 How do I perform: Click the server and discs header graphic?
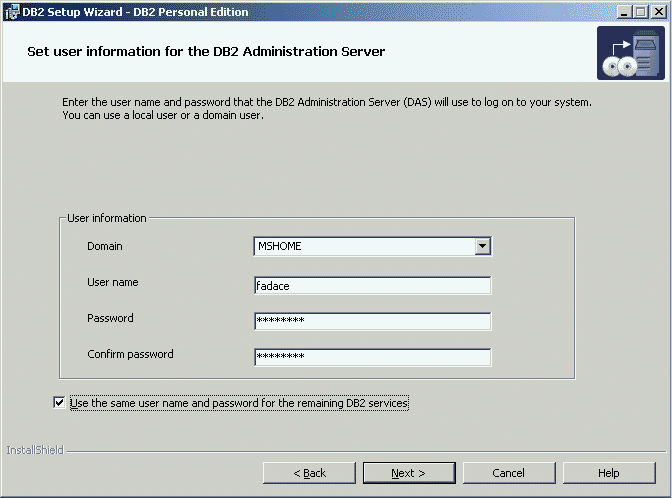pos(630,54)
